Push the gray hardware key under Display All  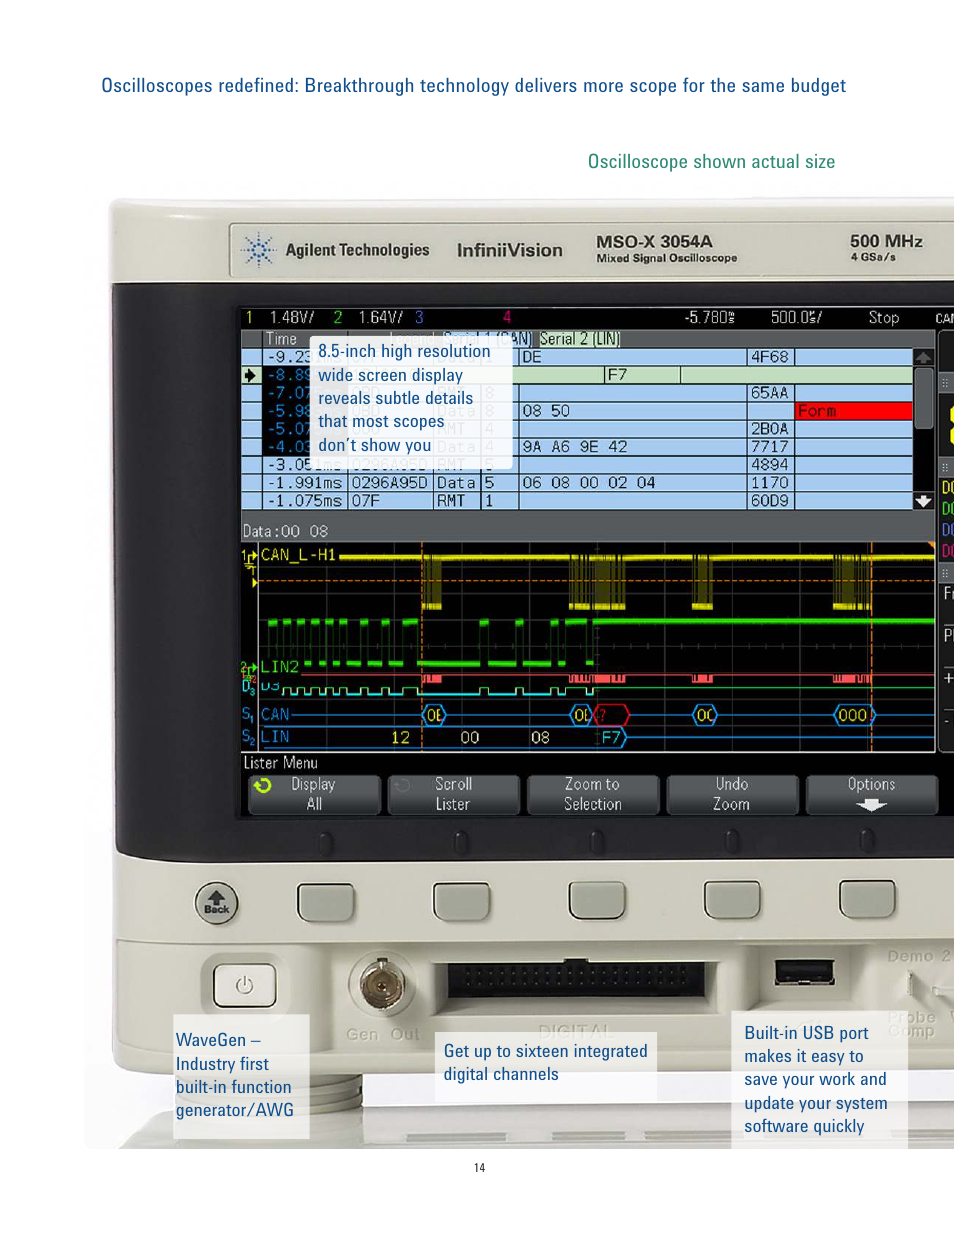click(326, 901)
